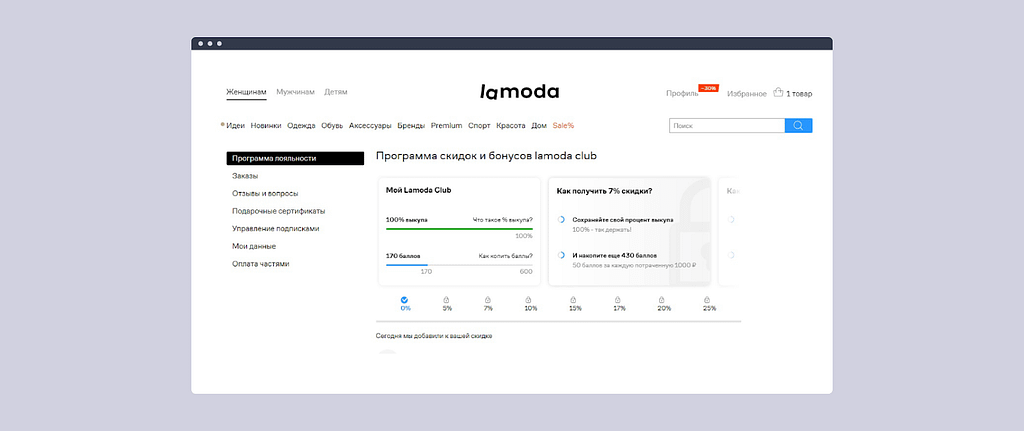Click the 'Как получить 7% скидки?' card
The height and width of the screenshot is (431, 1024).
click(630, 231)
